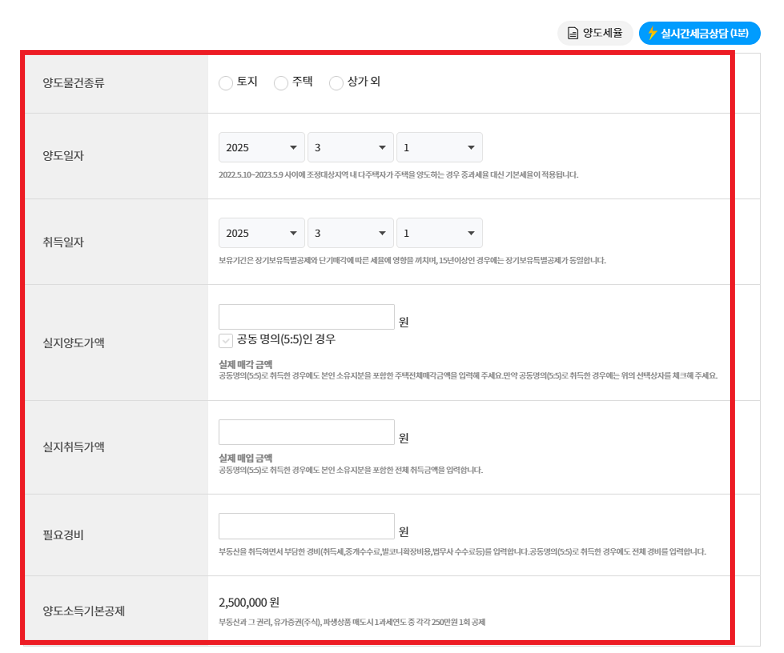Select 상가 외 radio option
Viewport: 784px width, 653px height.
pos(336,82)
